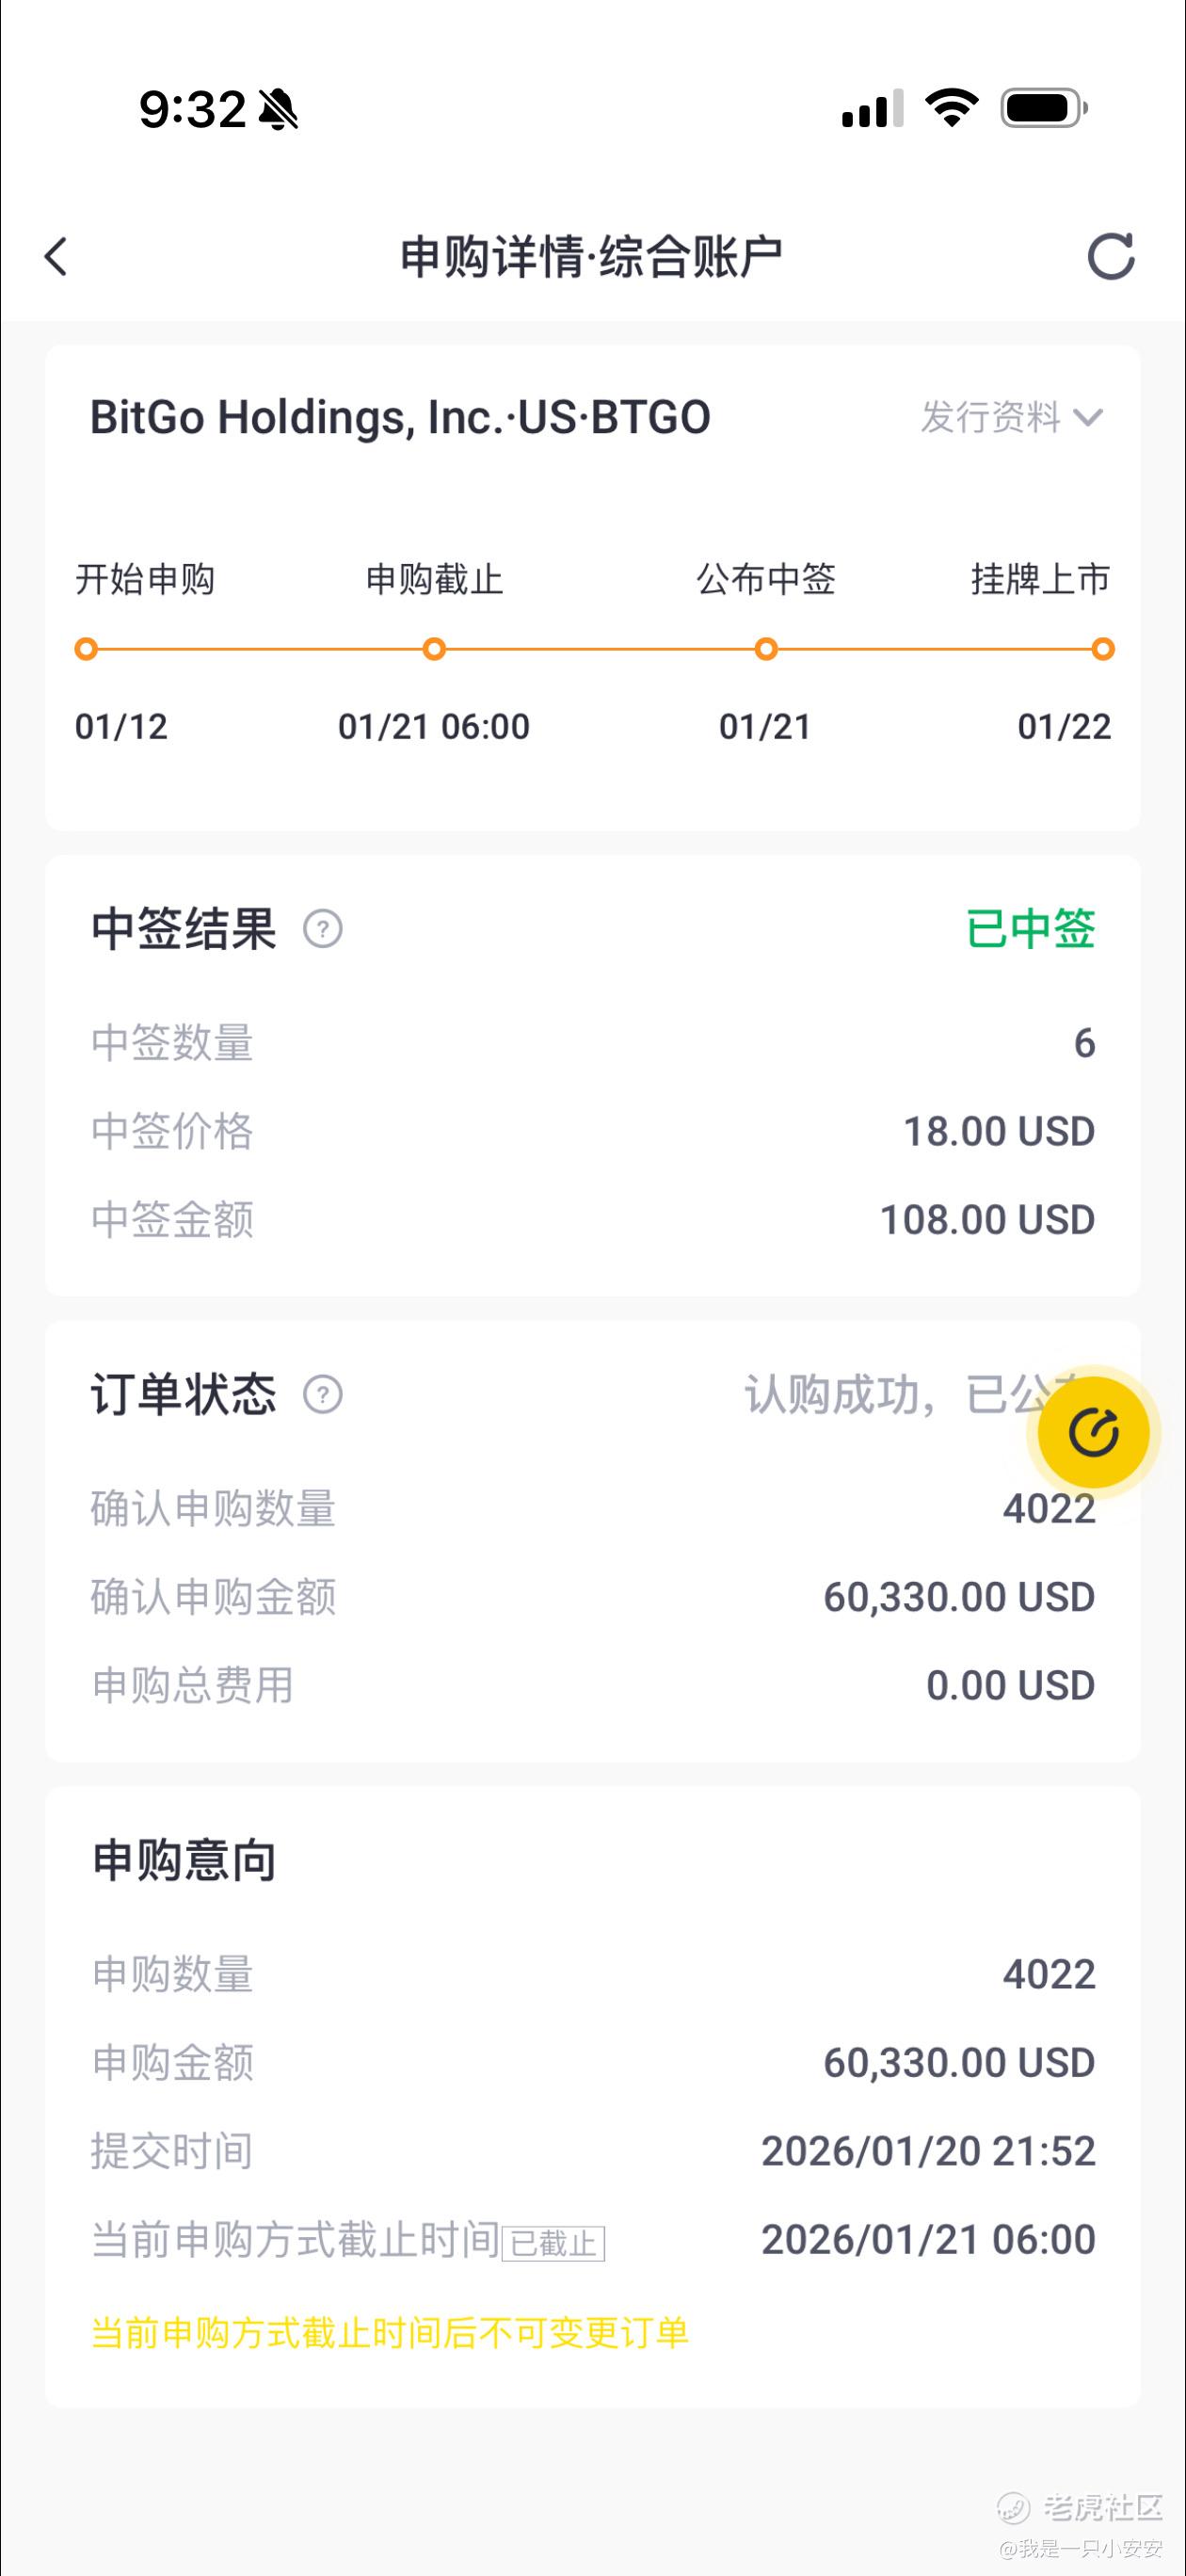
Task: Tap the 已截止 tag
Action: [x=553, y=2243]
